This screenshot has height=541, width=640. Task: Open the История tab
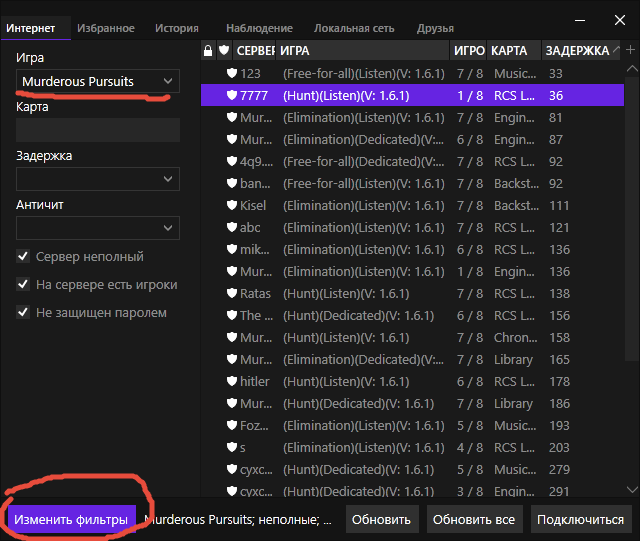click(x=177, y=28)
